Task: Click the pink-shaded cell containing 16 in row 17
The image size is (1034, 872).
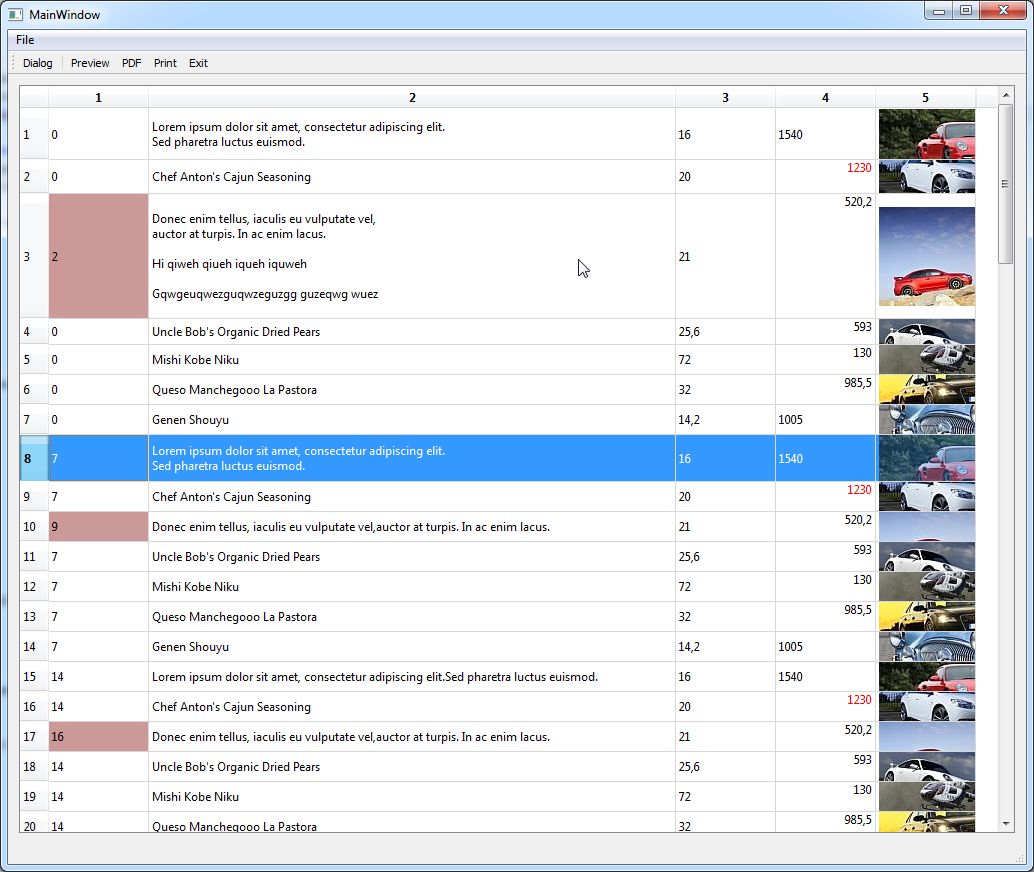Action: tap(98, 736)
